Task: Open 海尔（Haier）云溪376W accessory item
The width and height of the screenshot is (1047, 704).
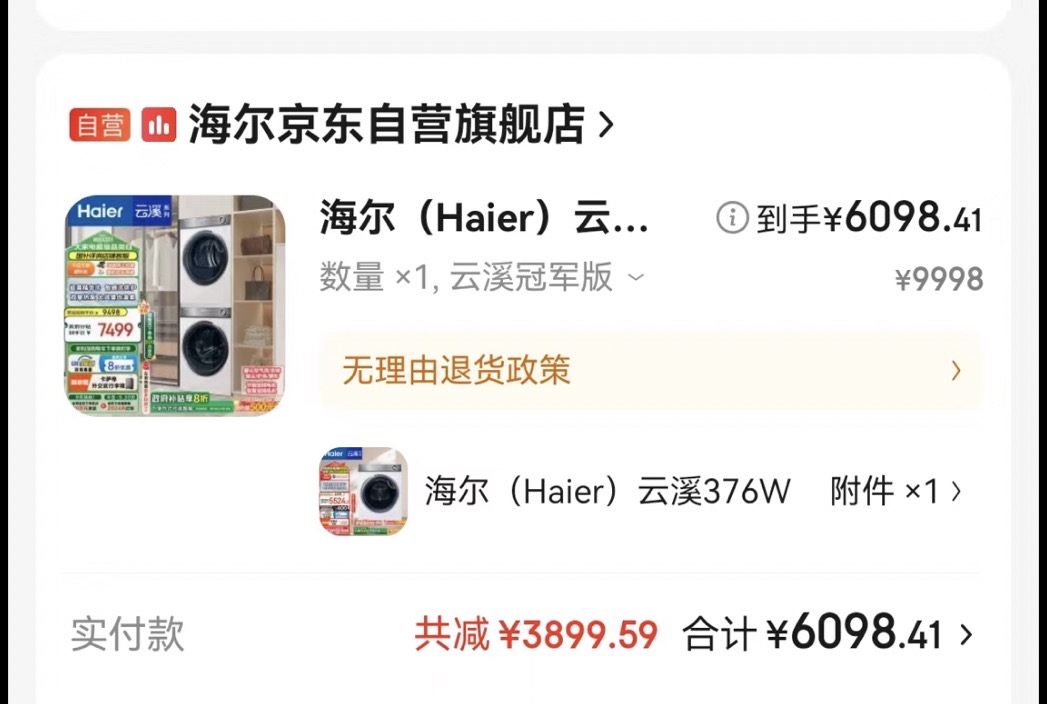Action: click(607, 492)
